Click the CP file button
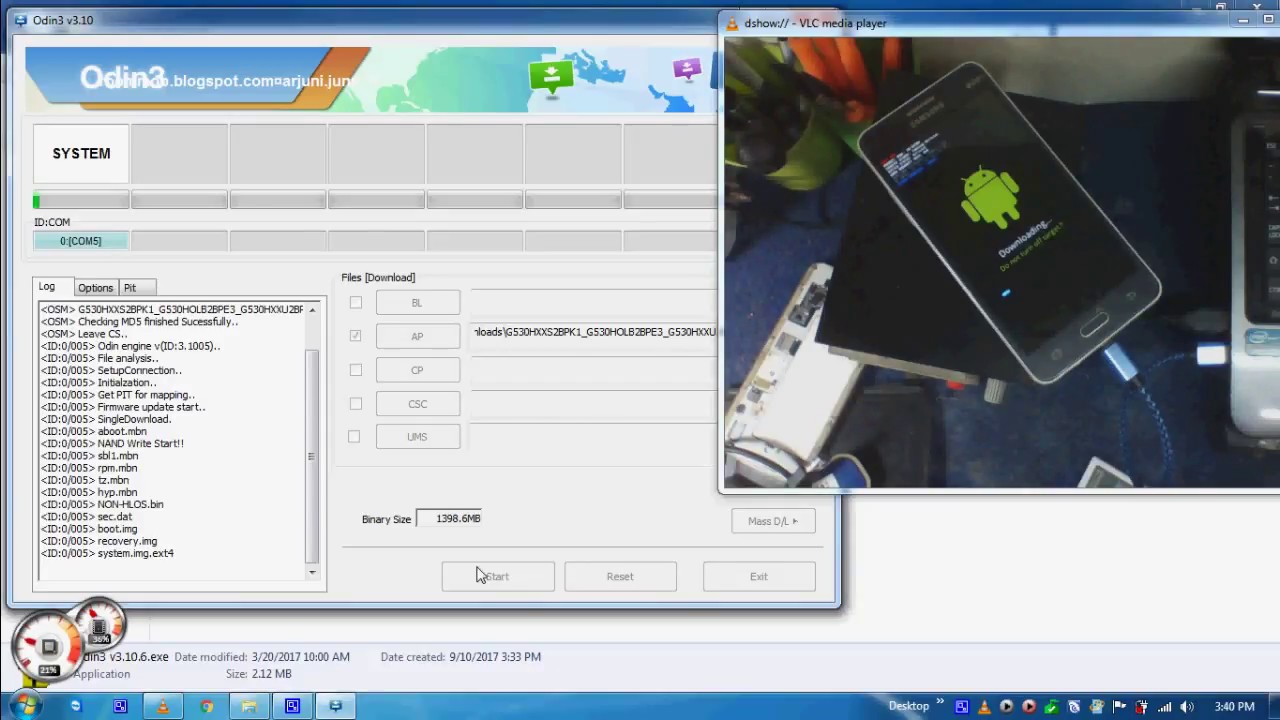This screenshot has height=720, width=1280. pos(418,370)
